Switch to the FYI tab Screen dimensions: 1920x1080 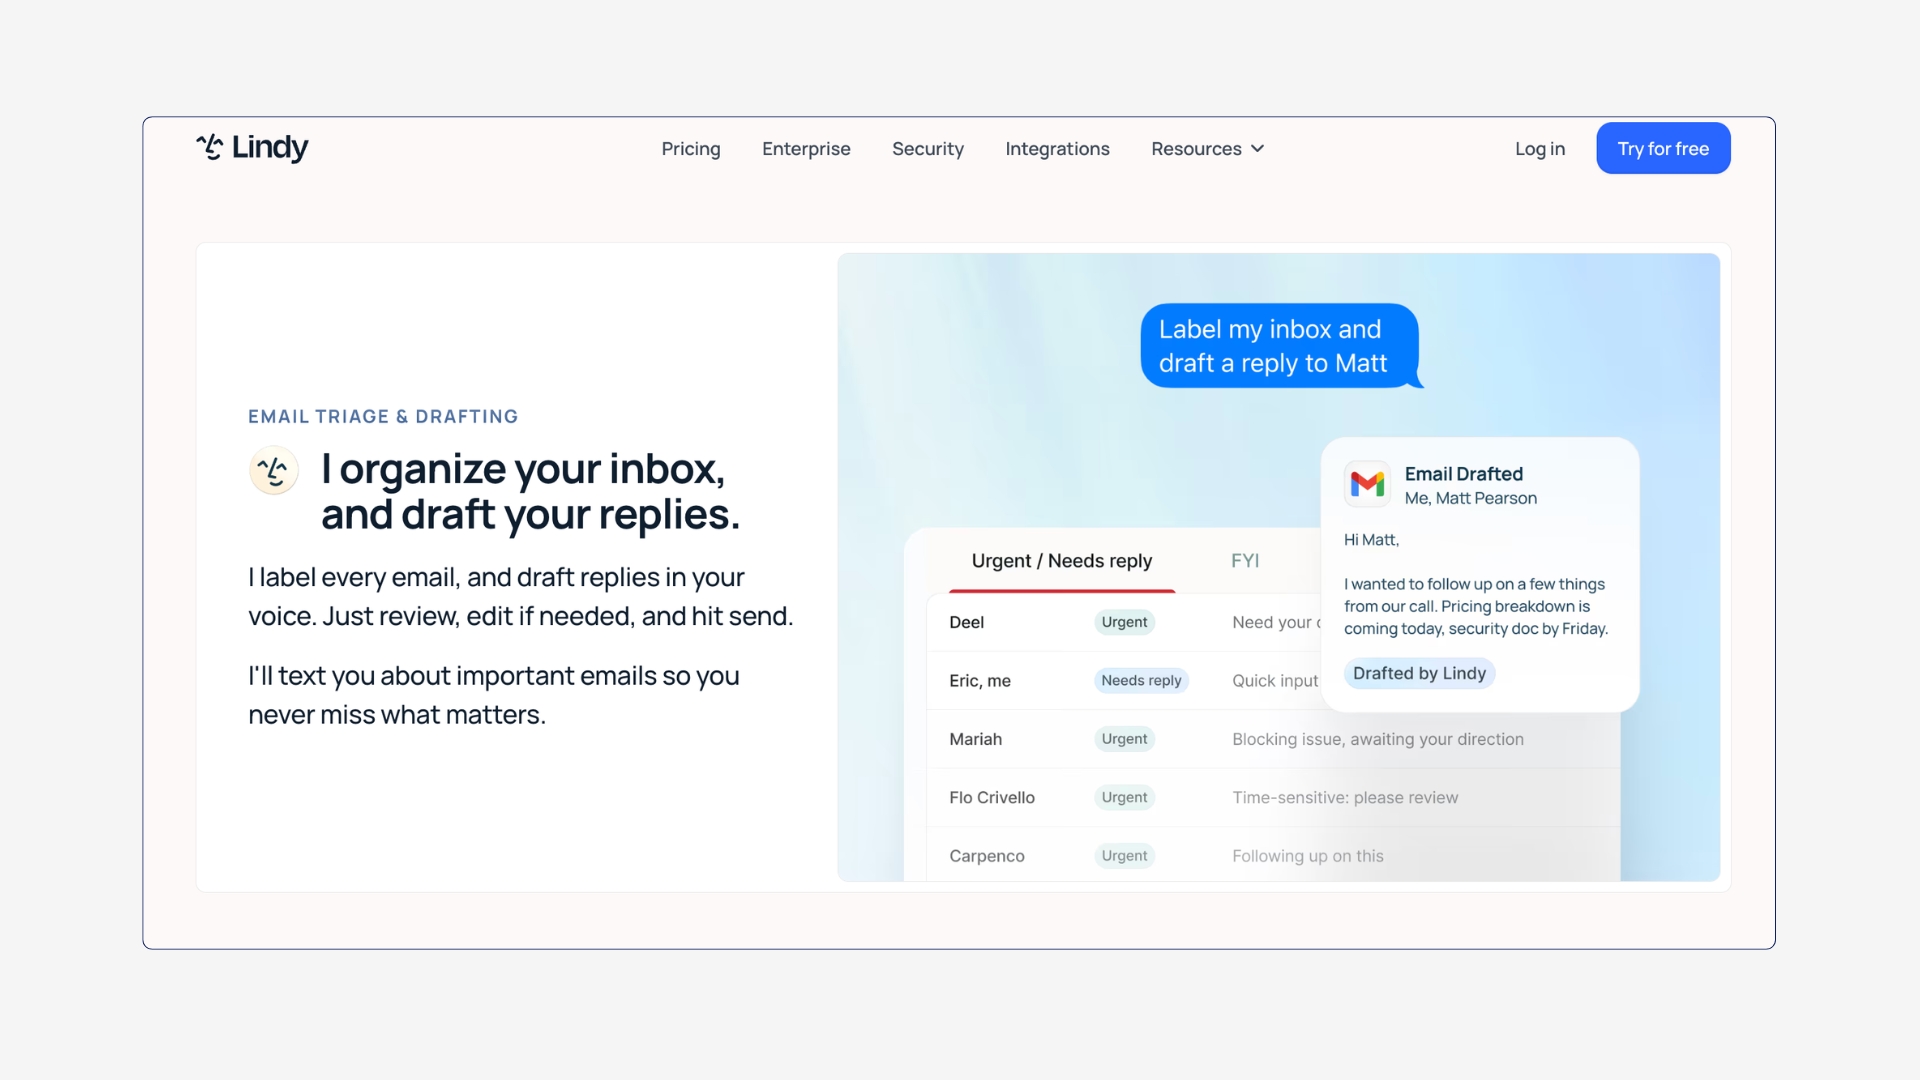pyautogui.click(x=1245, y=561)
